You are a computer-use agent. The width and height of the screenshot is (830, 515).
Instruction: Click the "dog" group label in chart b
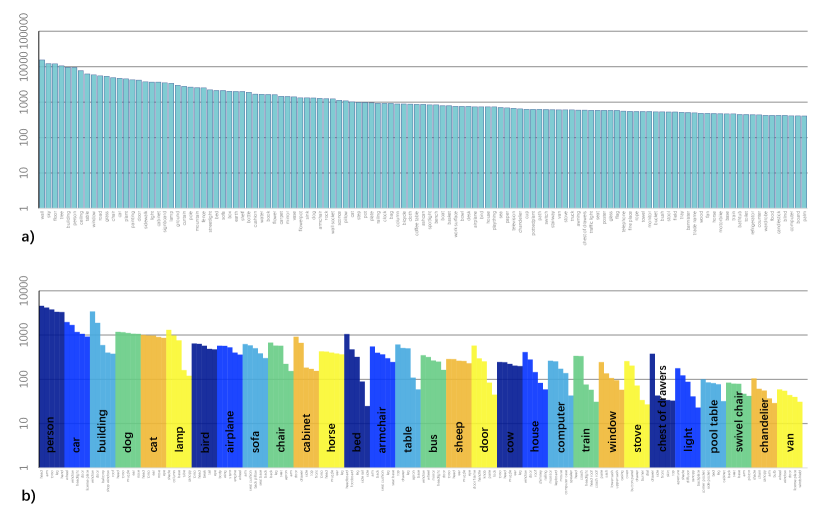pos(127,442)
